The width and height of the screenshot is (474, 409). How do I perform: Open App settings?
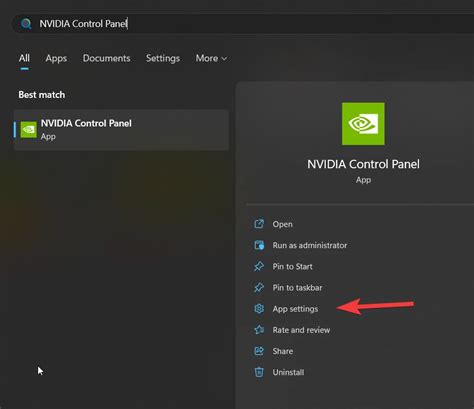[295, 309]
